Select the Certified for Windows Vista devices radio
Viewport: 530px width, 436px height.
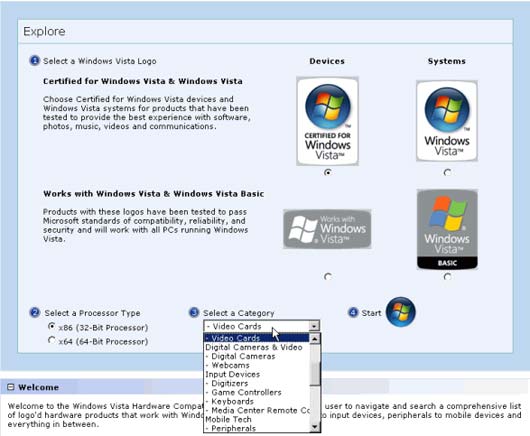tap(327, 172)
